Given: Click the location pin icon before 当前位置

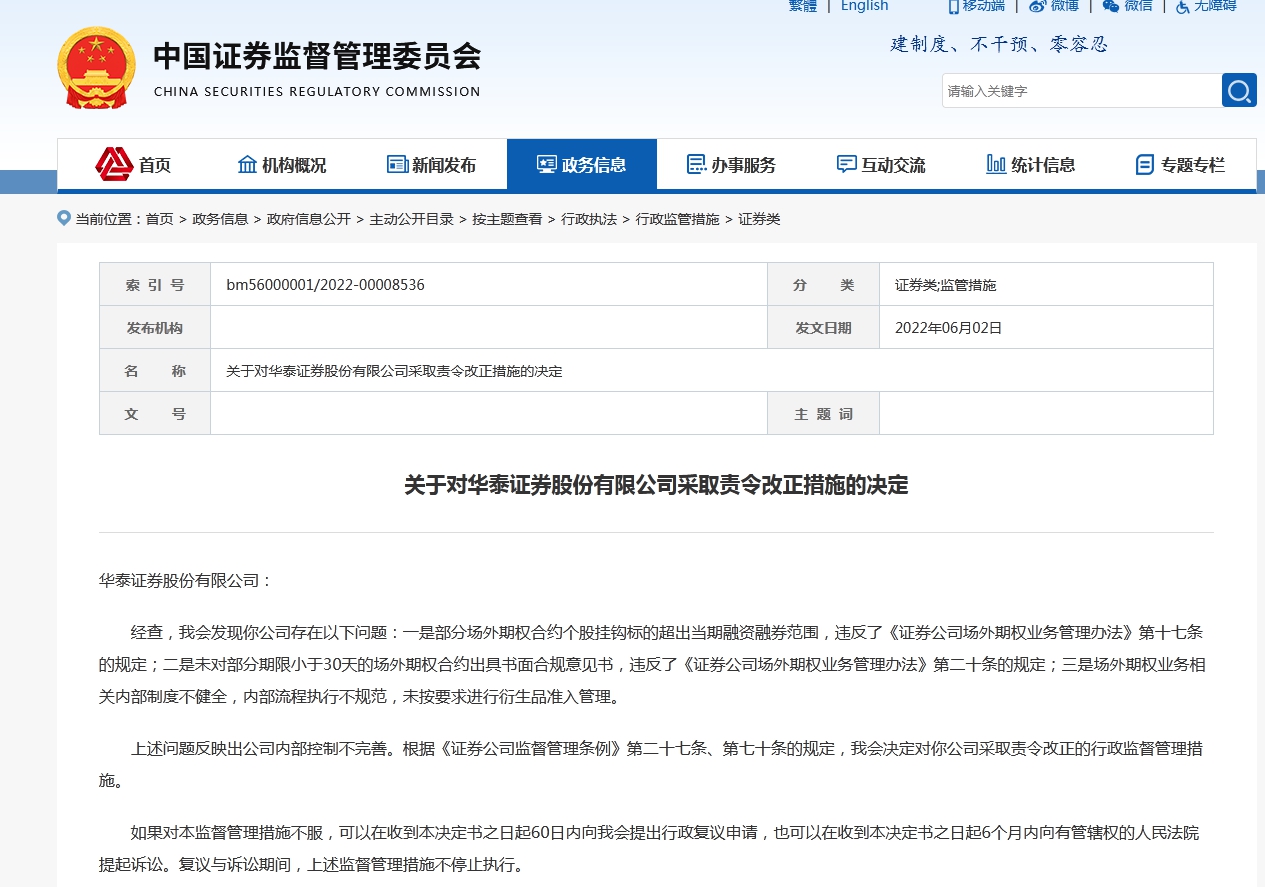Looking at the screenshot, I should 64,218.
